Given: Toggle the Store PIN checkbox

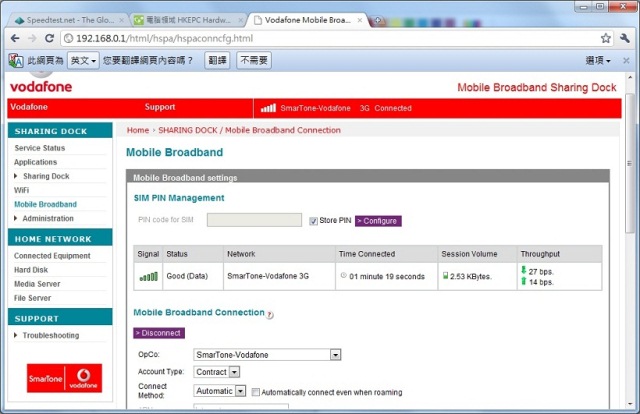Looking at the screenshot, I should [313, 221].
